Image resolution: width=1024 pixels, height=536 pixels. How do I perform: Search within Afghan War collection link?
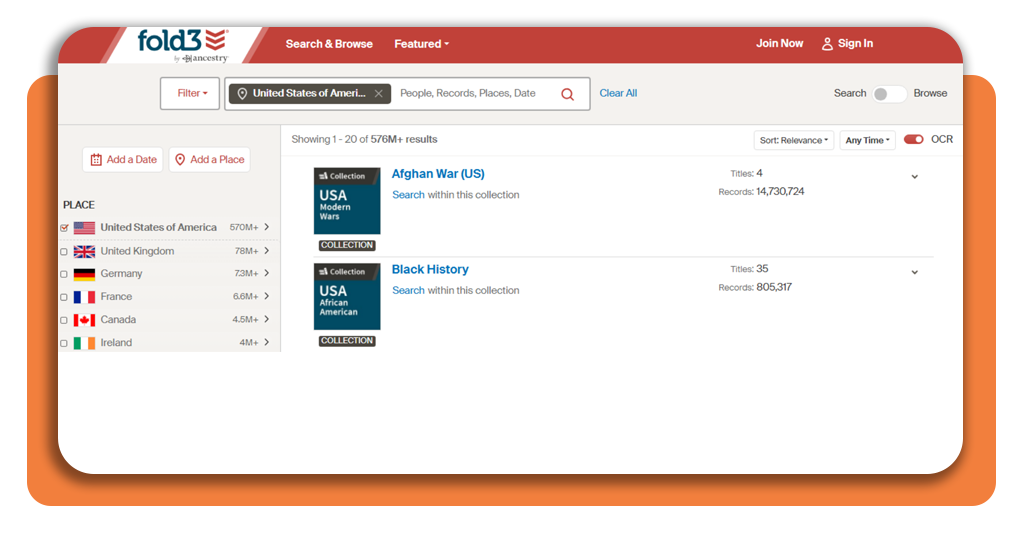[x=408, y=195]
